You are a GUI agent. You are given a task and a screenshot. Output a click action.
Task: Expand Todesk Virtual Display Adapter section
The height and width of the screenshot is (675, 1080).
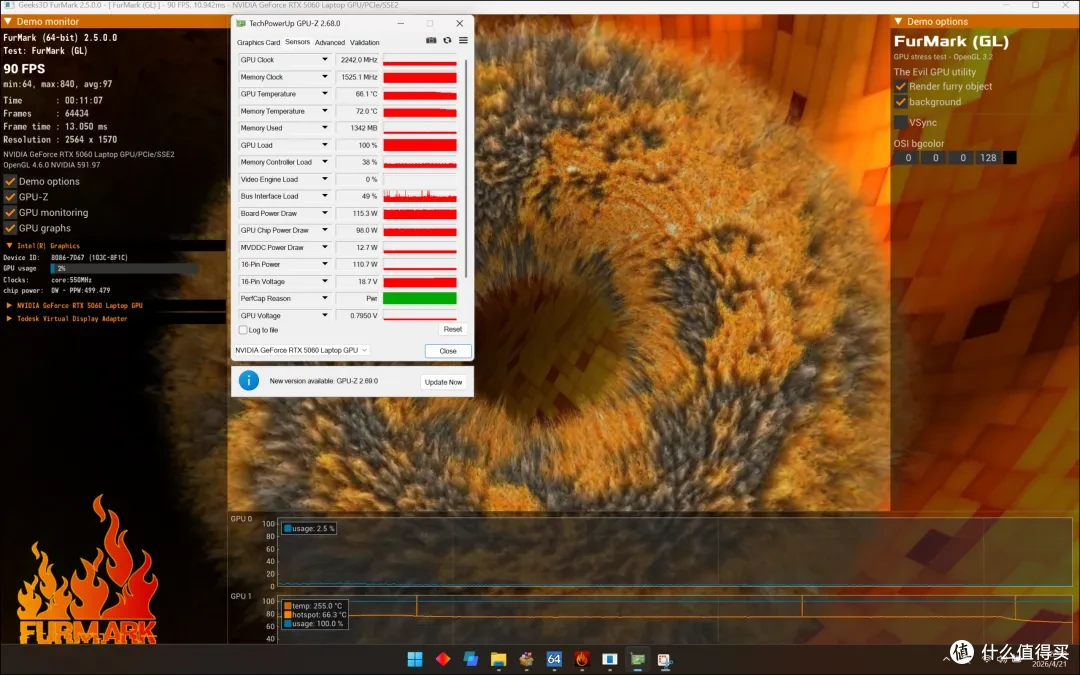click(x=9, y=319)
